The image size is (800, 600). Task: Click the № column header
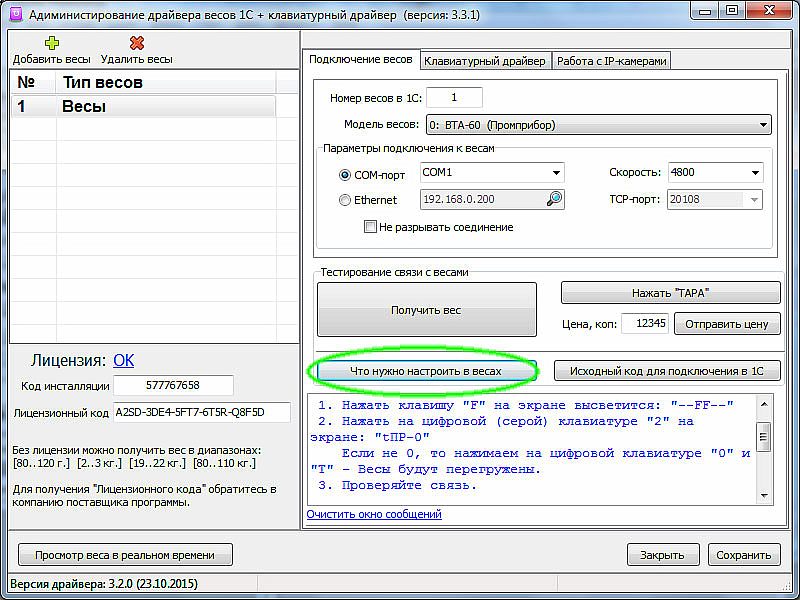point(33,82)
